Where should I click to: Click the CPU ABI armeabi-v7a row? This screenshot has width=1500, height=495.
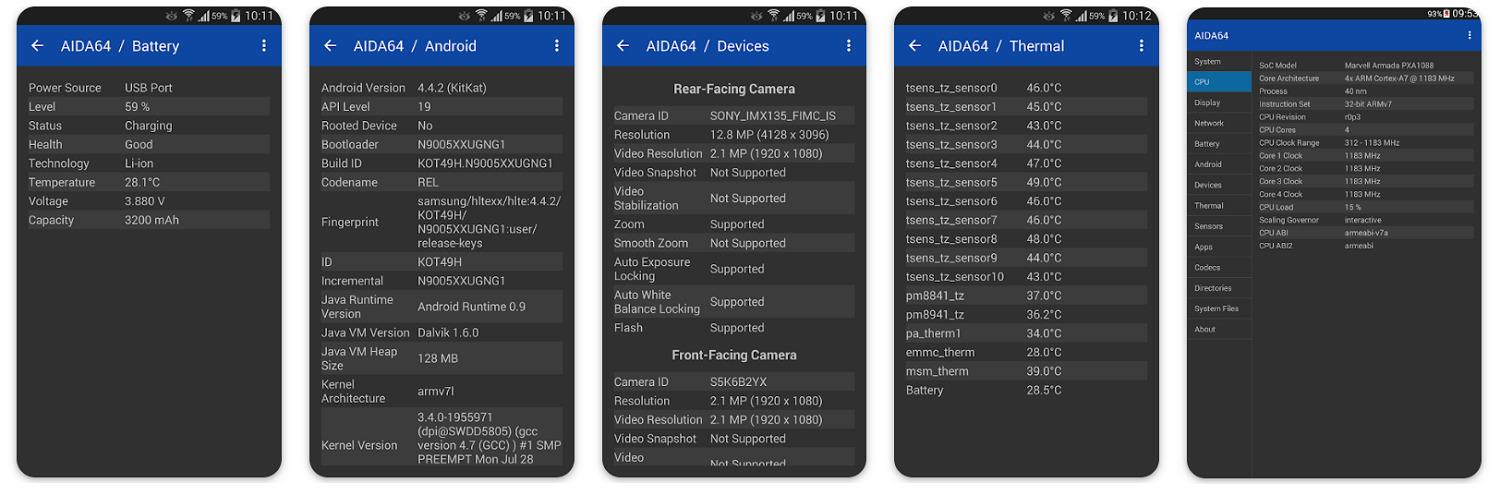pyautogui.click(x=1365, y=233)
